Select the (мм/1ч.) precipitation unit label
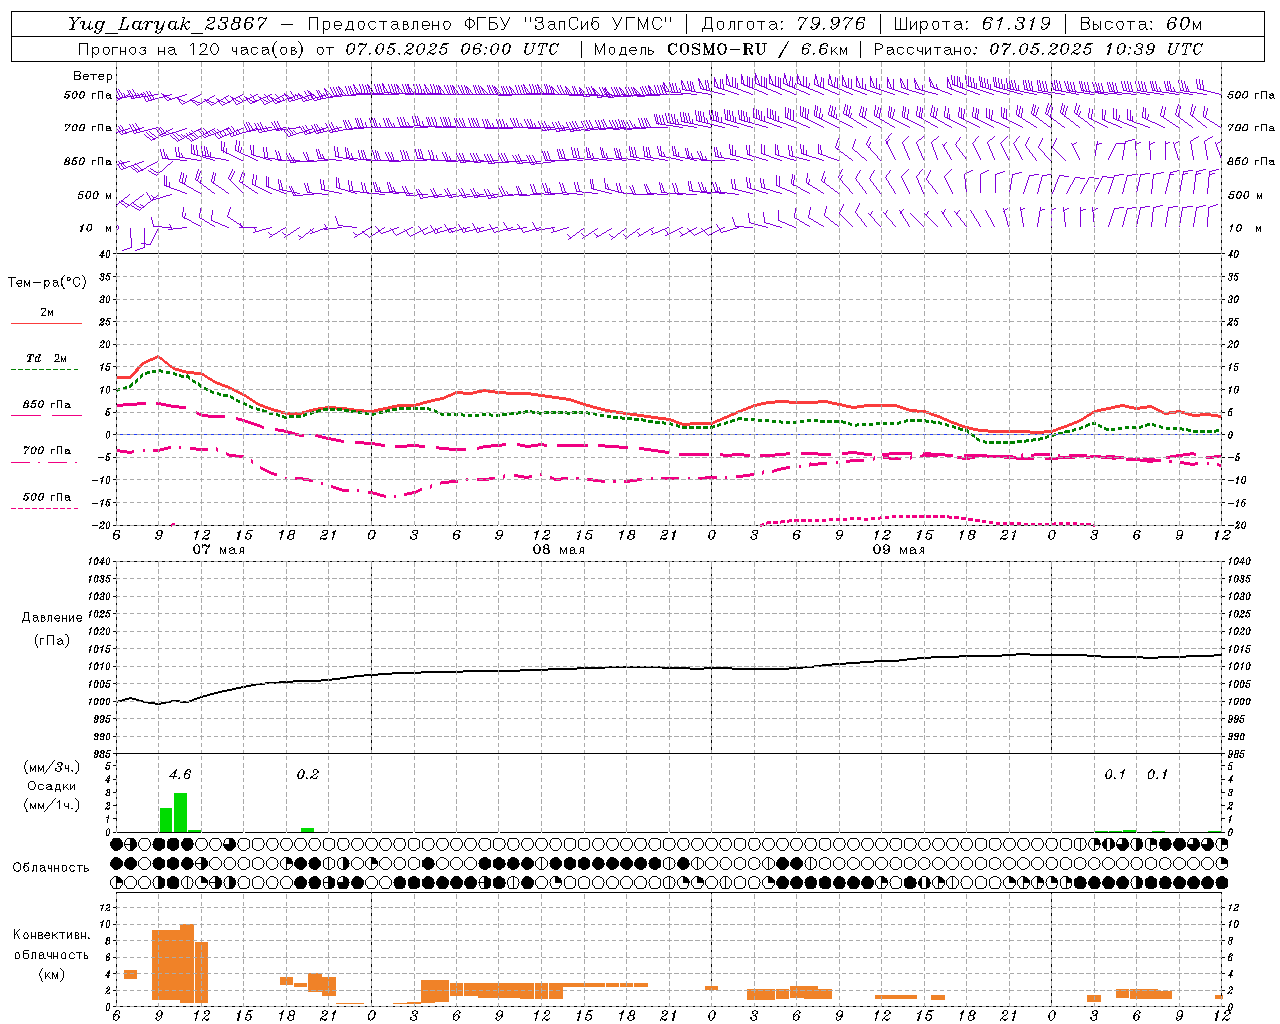 click(52, 805)
